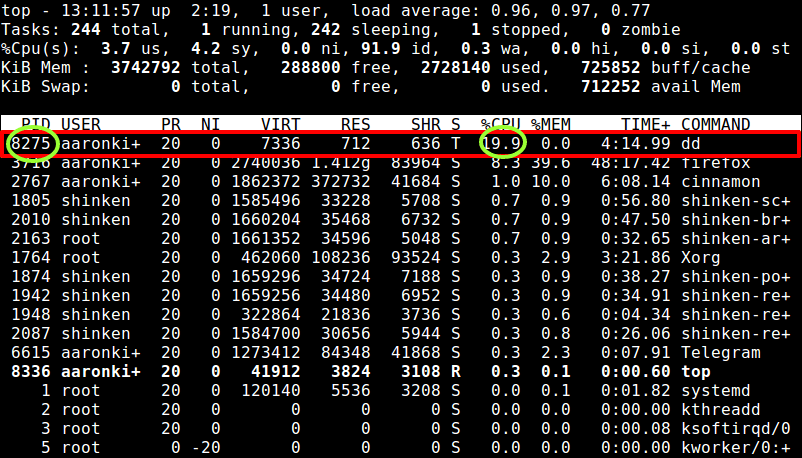Screen dimensions: 802x458
Task: Click the VIRT column header
Action: click(281, 124)
